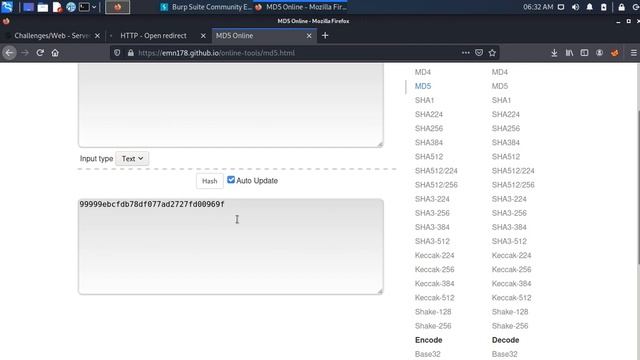Open the Library icon in the toolbar

click(569, 53)
